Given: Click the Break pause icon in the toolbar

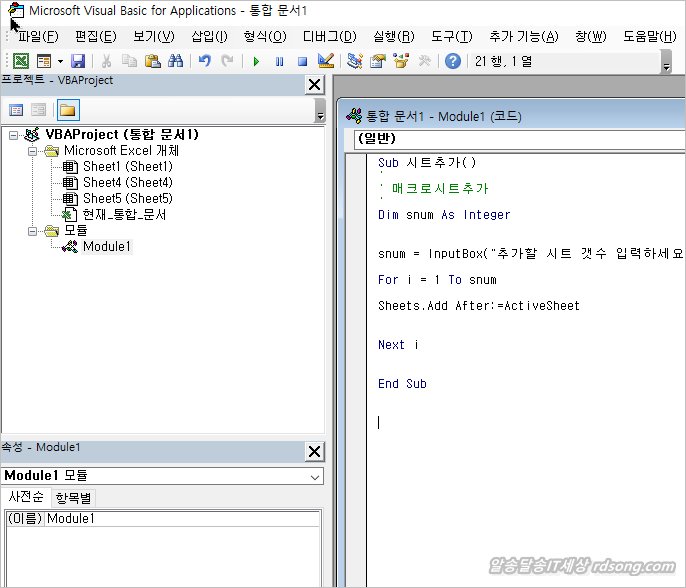Looking at the screenshot, I should (279, 61).
